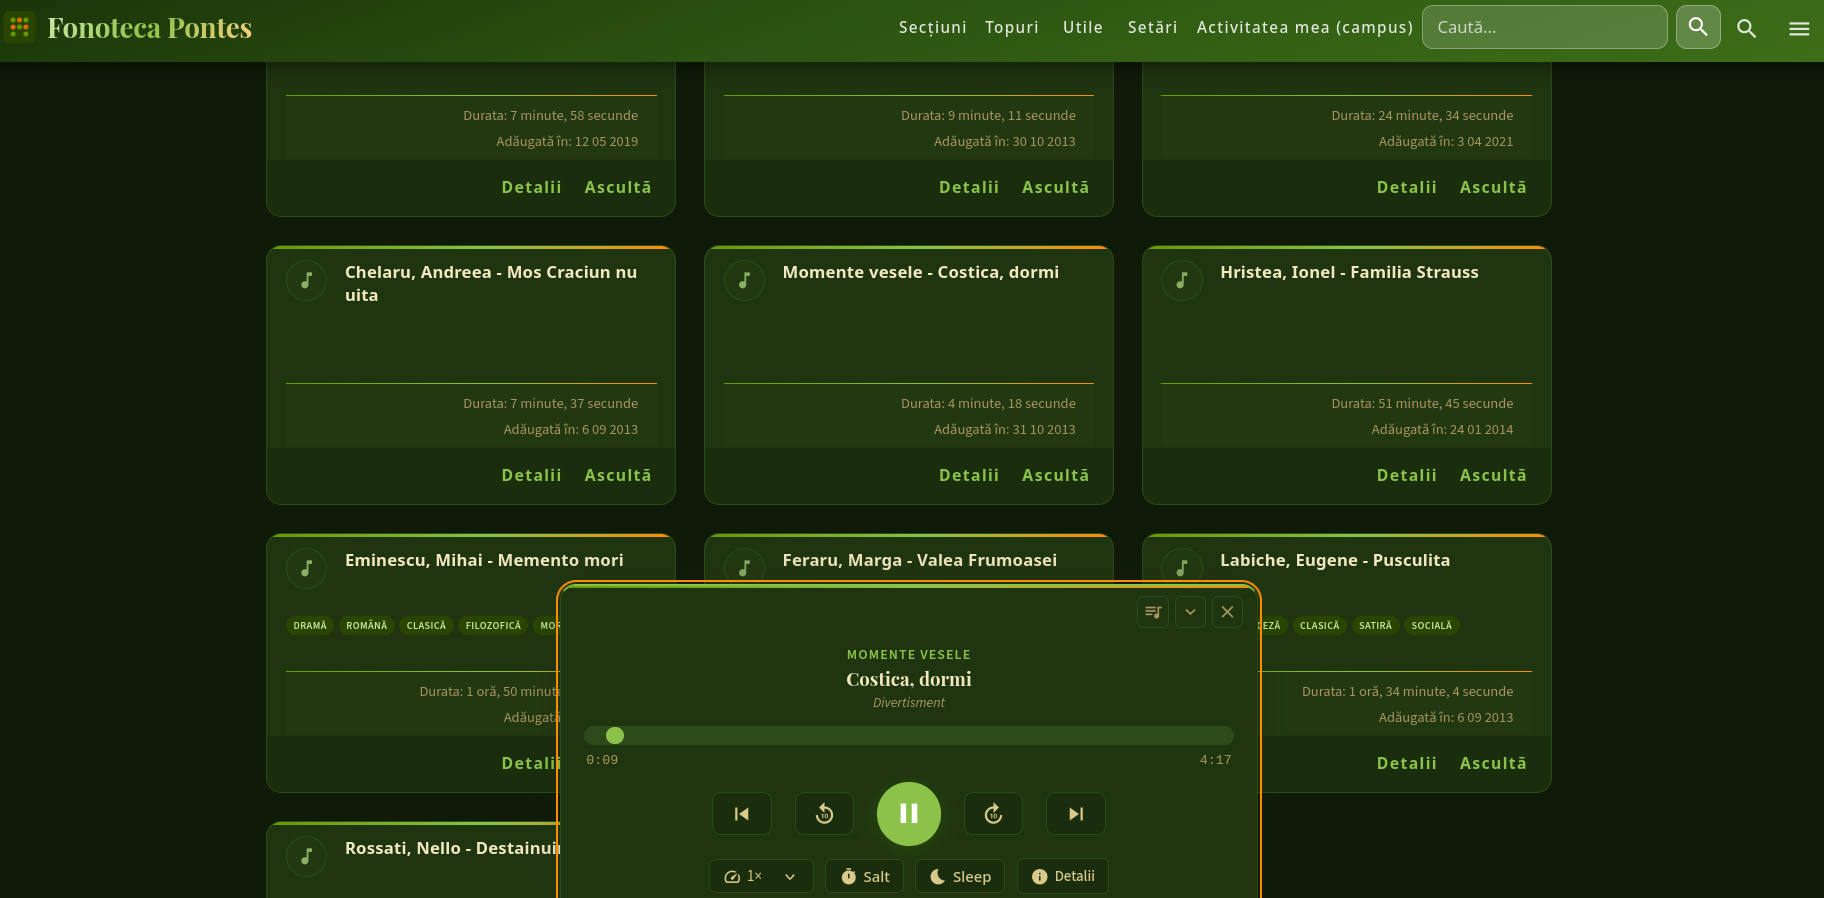Open the hamburger menu icon
The width and height of the screenshot is (1824, 898).
pos(1799,28)
